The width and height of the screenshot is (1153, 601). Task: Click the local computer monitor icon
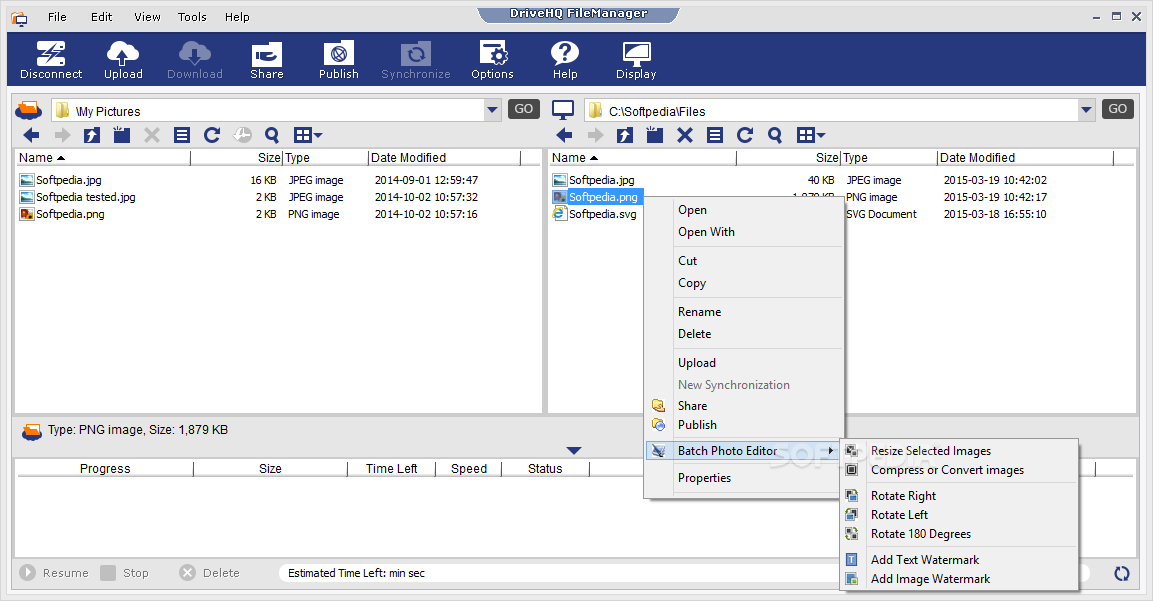563,110
